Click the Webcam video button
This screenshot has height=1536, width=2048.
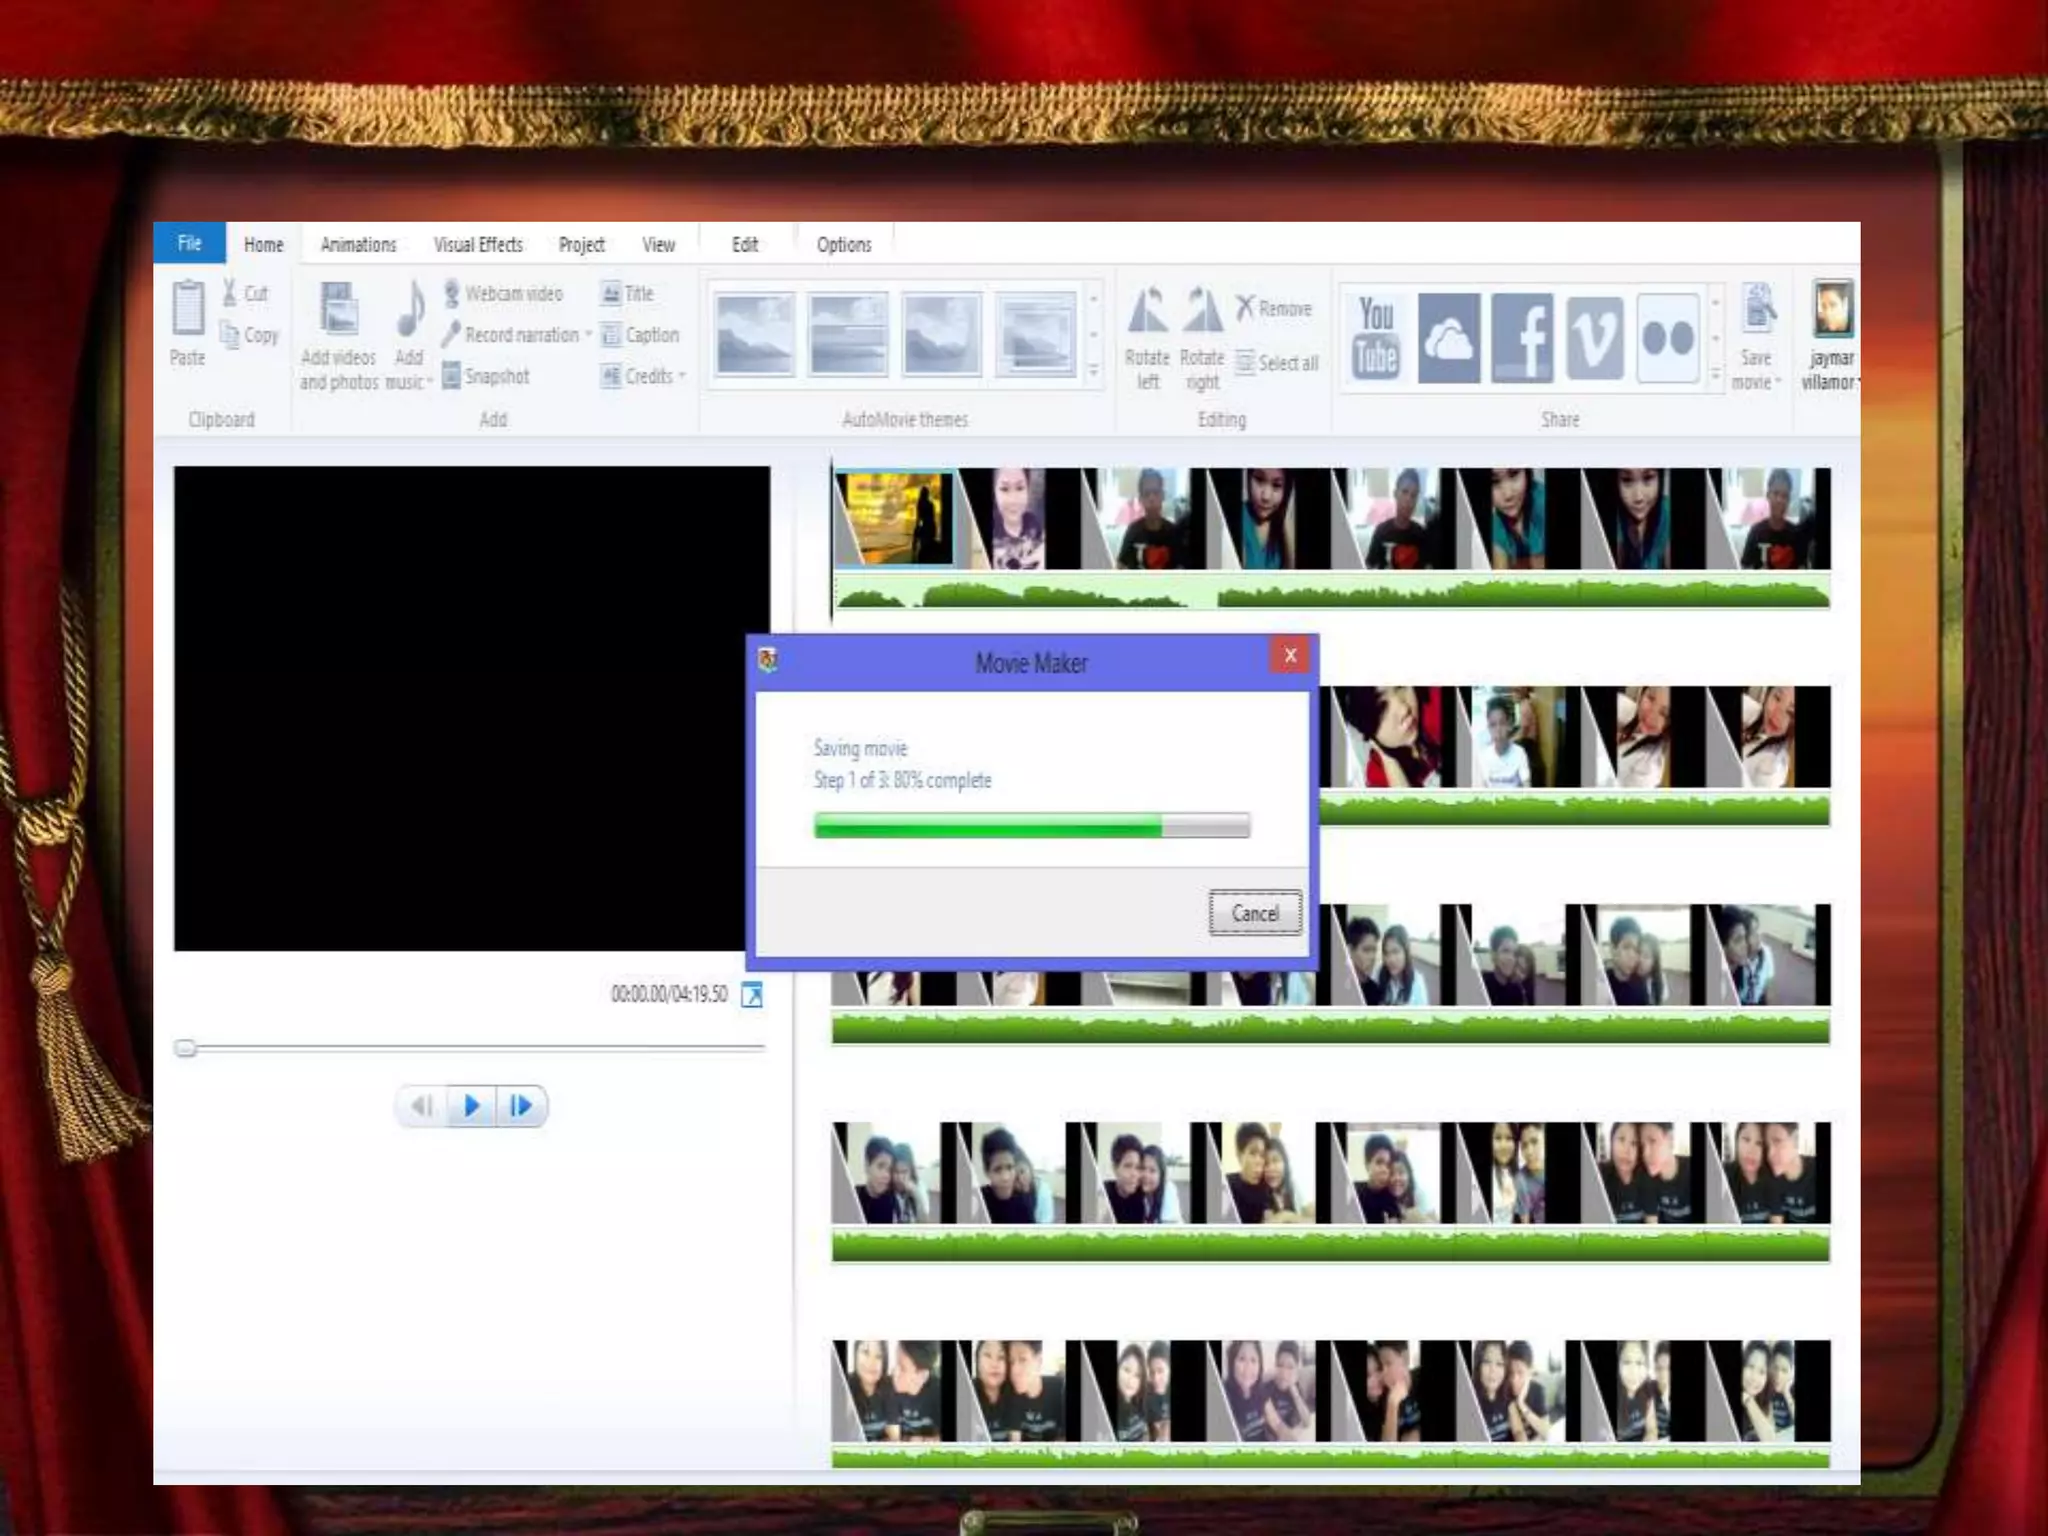point(503,293)
